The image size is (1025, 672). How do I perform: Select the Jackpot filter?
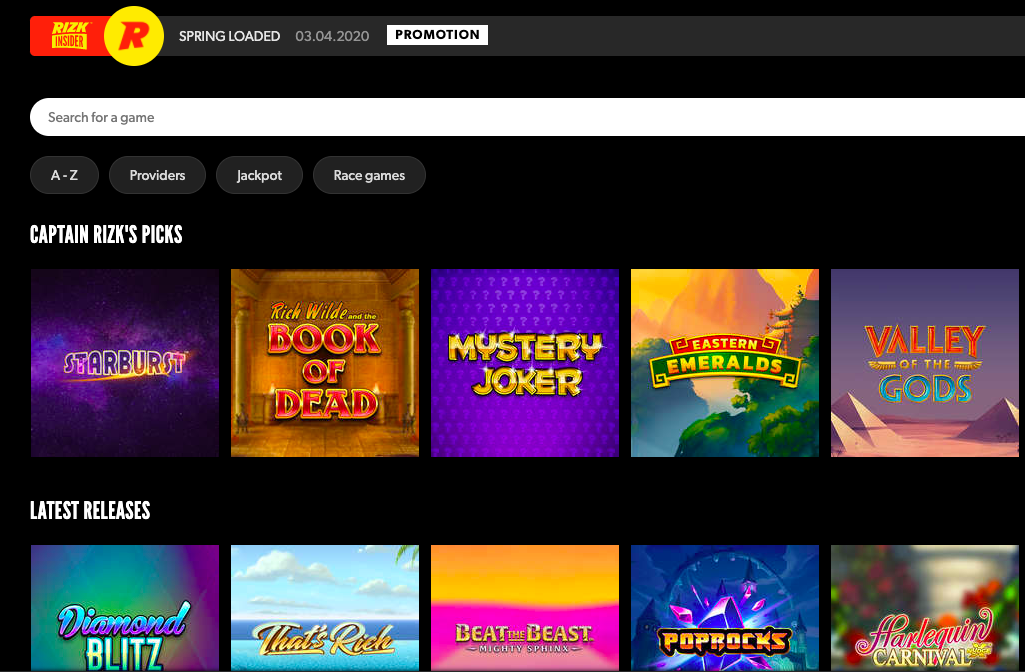point(260,175)
